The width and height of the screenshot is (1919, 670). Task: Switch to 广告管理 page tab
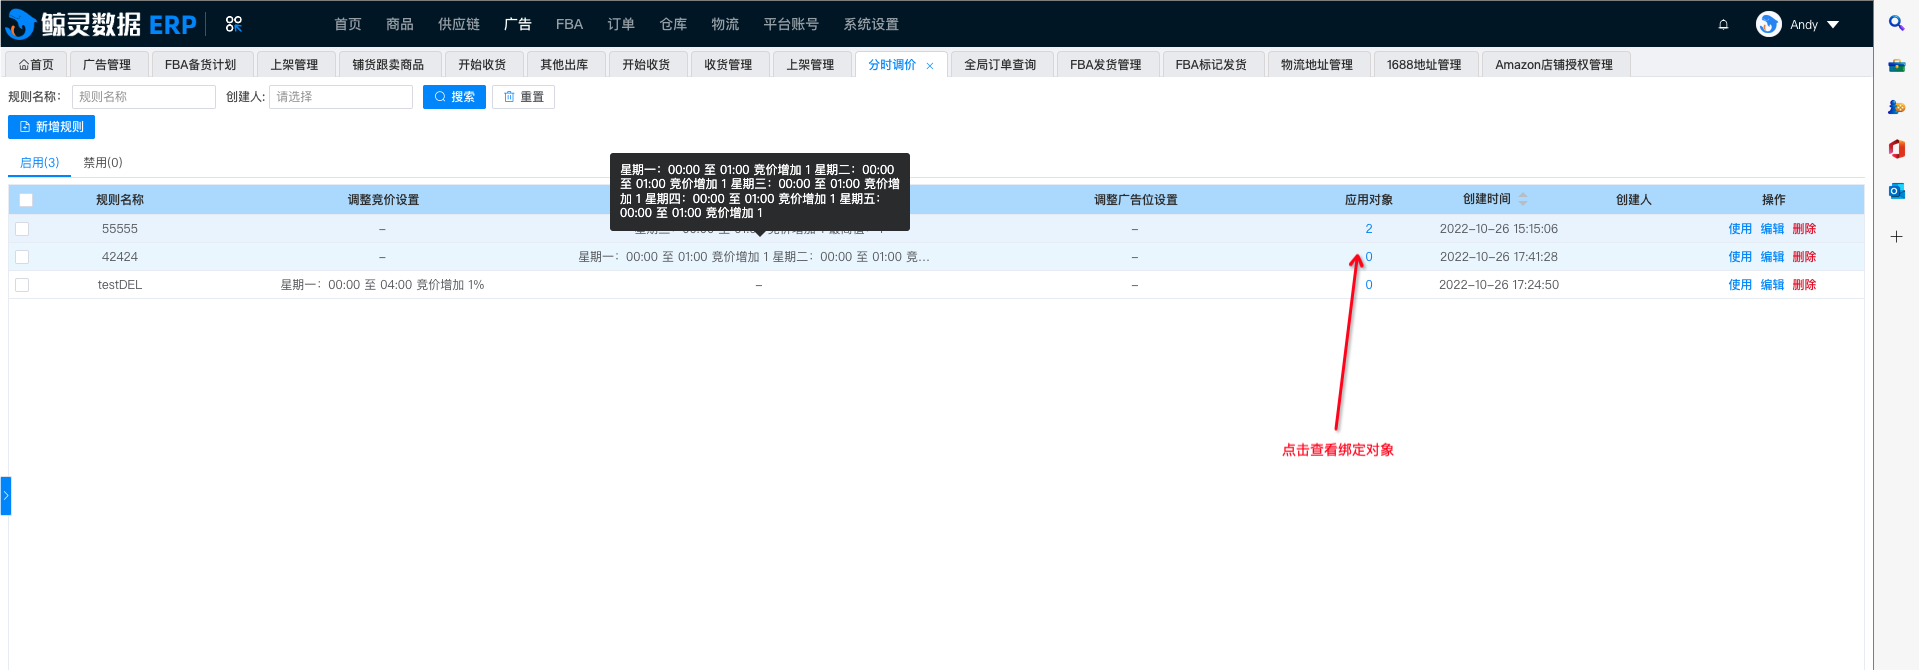[107, 65]
